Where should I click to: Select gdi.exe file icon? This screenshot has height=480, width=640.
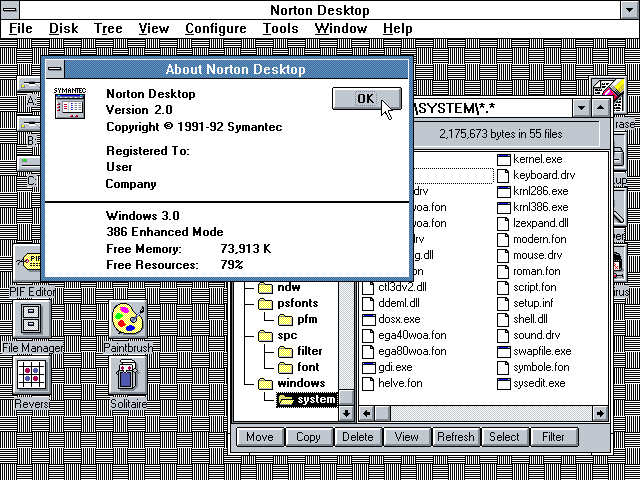coord(369,367)
